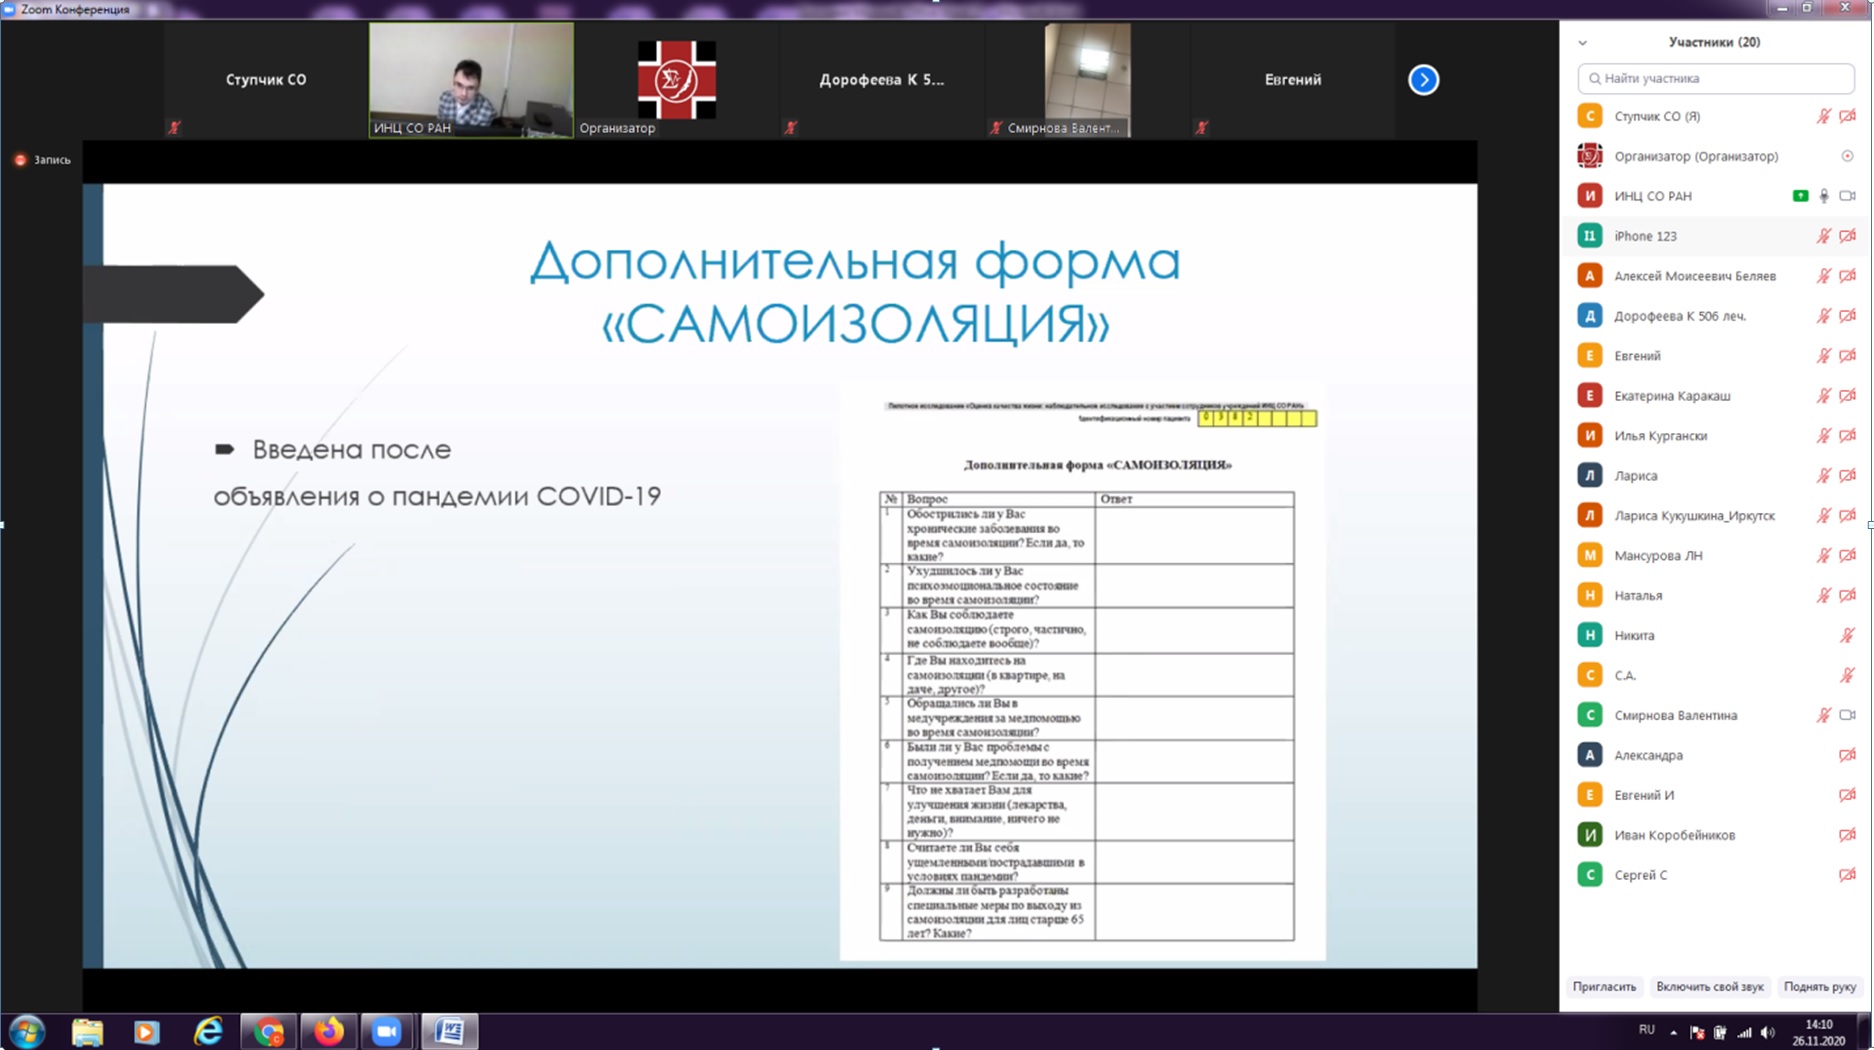The height and width of the screenshot is (1050, 1874).
Task: Click camera-off icon for Илья Кургански
Action: click(x=1847, y=436)
